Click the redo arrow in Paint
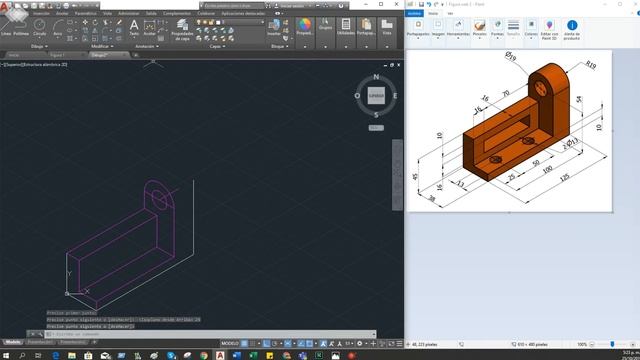Image resolution: width=640 pixels, height=360 pixels. coord(436,4)
